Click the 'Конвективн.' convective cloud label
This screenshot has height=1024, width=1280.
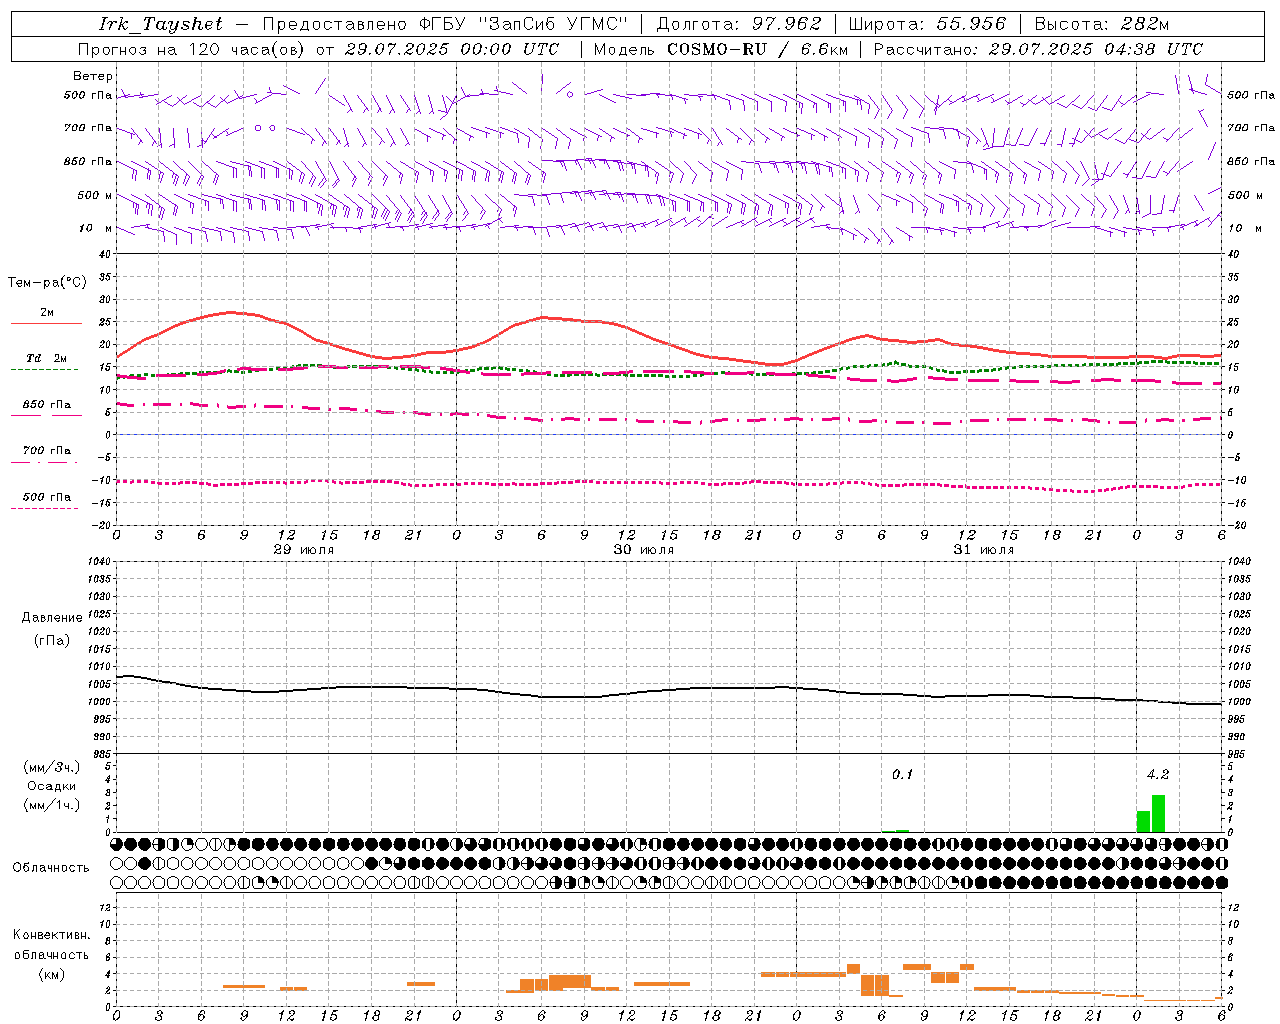51,935
